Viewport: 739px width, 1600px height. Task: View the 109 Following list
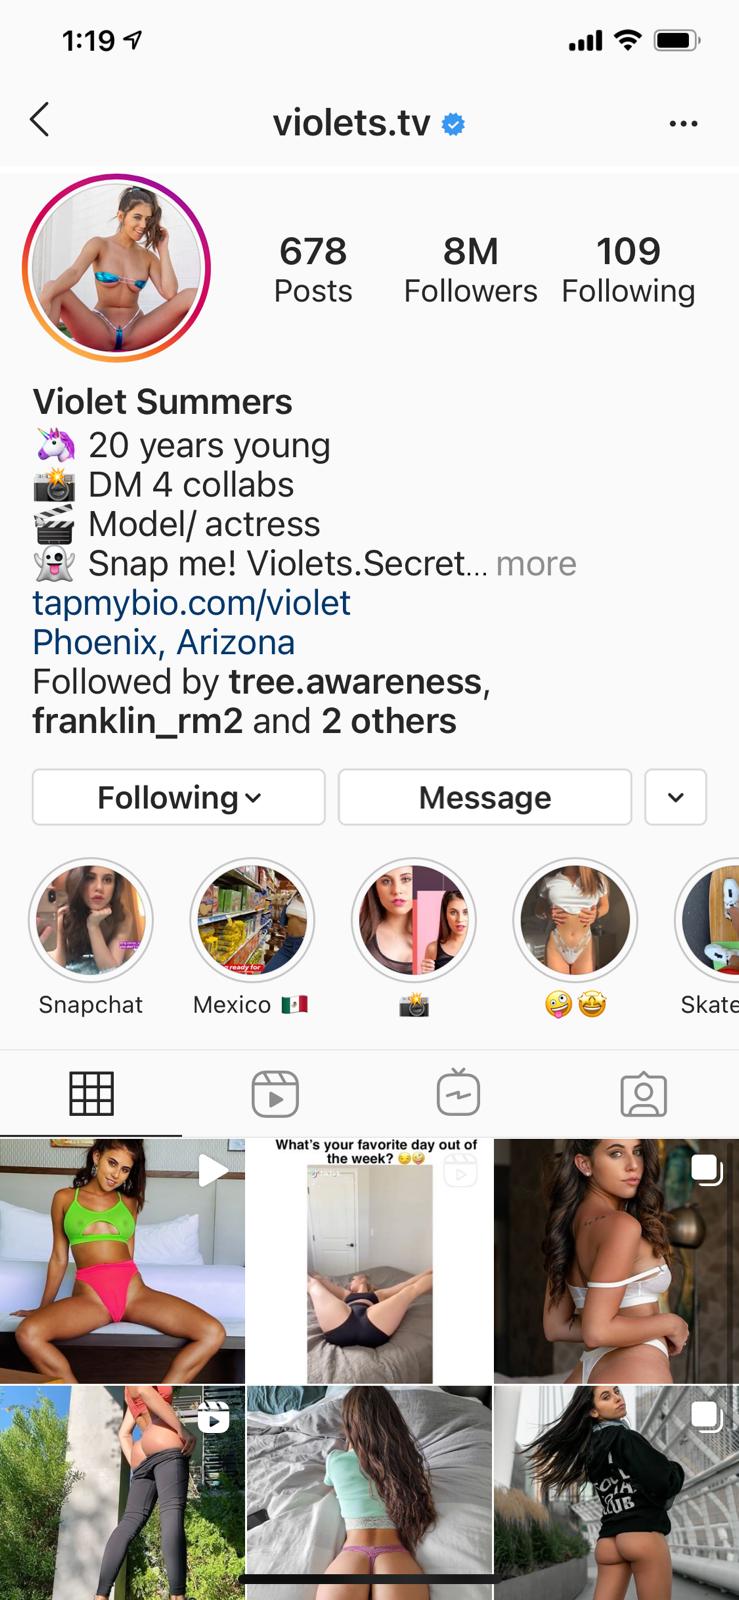coord(628,269)
